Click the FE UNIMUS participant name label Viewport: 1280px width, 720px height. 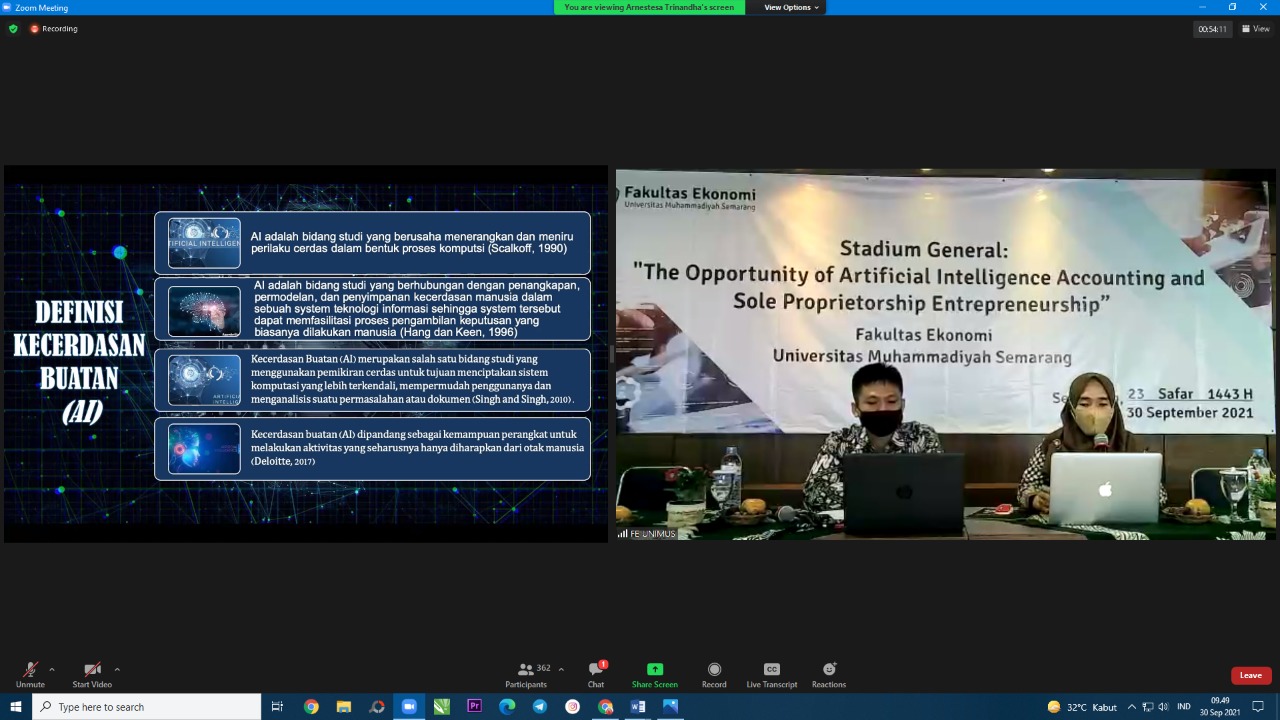[647, 534]
